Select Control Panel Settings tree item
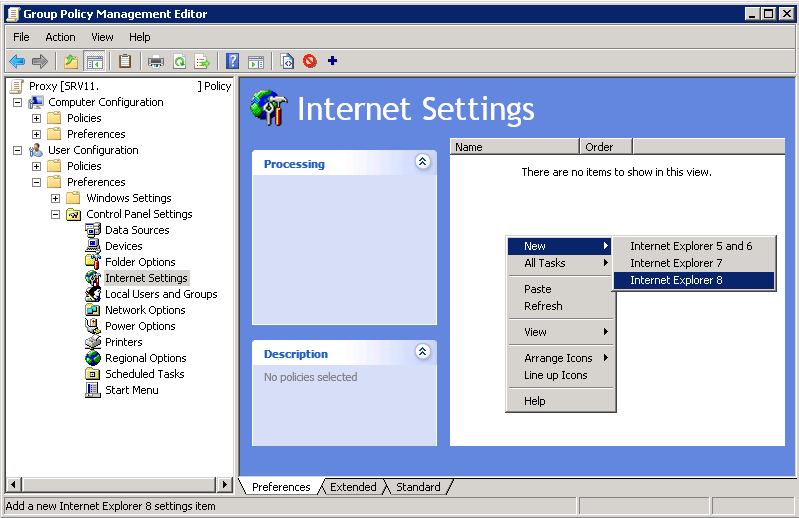799x518 pixels. [x=139, y=214]
